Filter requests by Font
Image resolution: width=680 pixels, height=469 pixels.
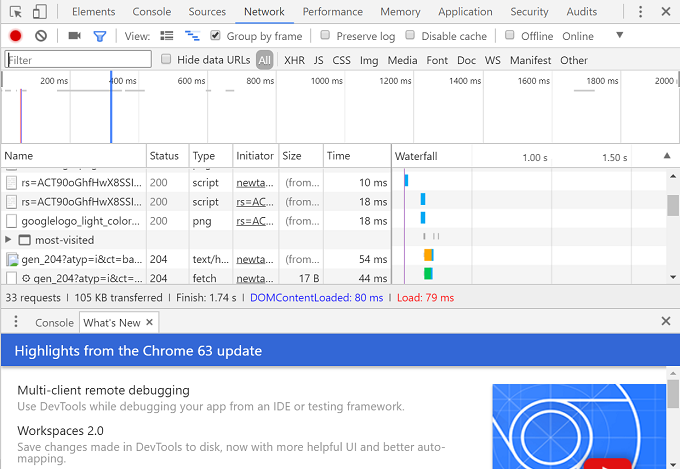coord(437,60)
